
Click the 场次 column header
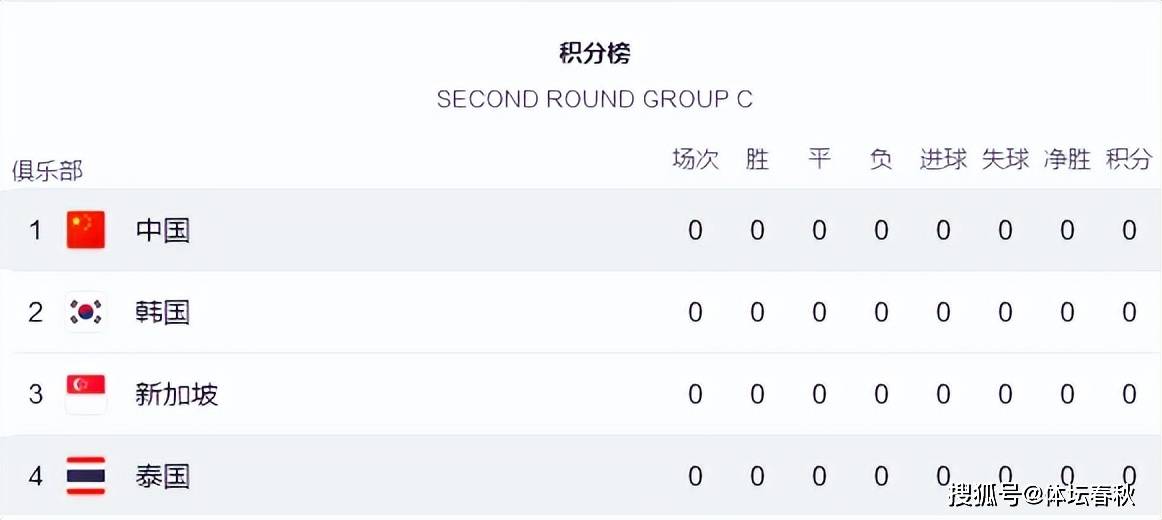(x=695, y=159)
